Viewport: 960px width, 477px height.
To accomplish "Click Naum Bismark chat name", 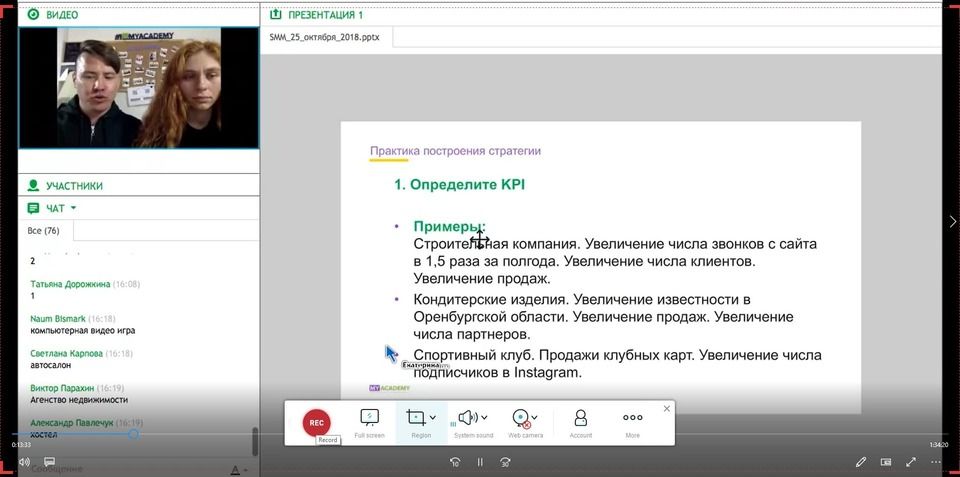I will coord(58,319).
